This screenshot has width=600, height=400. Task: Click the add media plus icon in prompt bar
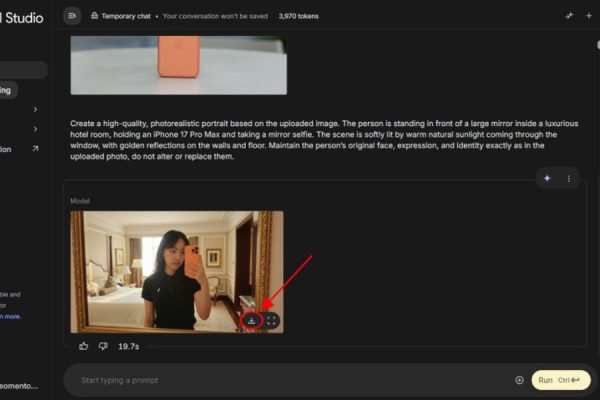click(x=519, y=380)
